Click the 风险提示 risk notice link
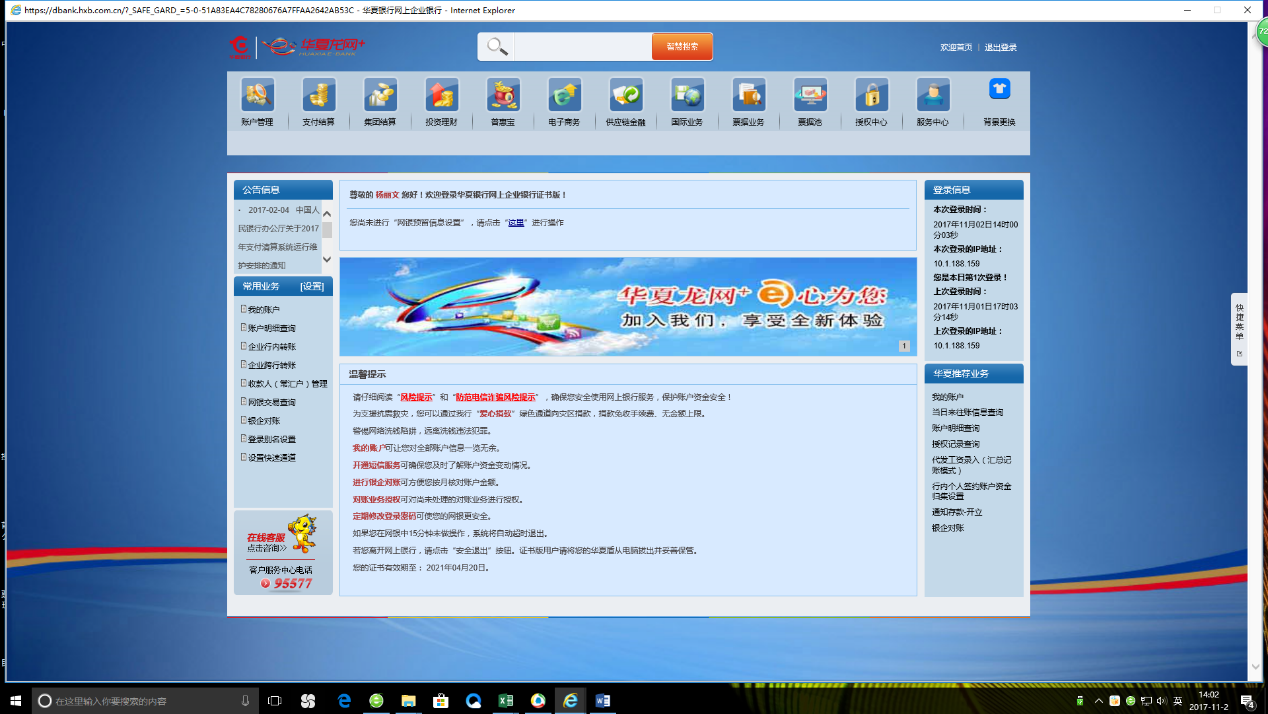The height and width of the screenshot is (714, 1268). click(x=417, y=397)
